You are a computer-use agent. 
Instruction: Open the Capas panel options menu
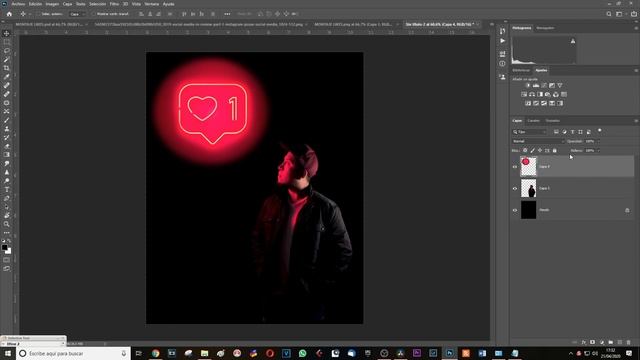636,121
